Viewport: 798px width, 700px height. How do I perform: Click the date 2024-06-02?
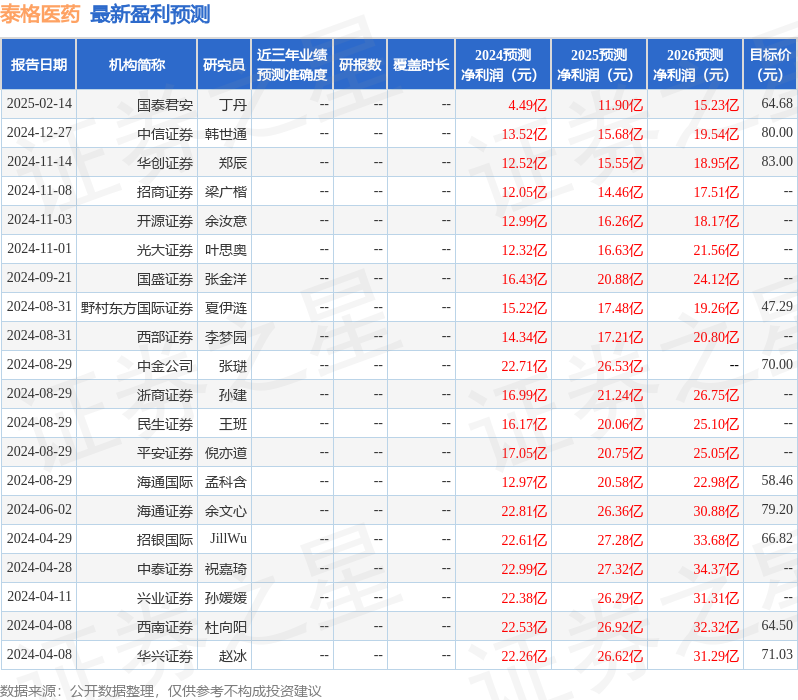click(39, 510)
